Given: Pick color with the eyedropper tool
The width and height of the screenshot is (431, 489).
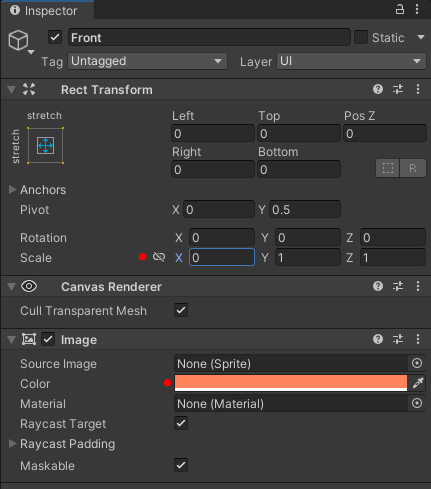Looking at the screenshot, I should point(418,383).
